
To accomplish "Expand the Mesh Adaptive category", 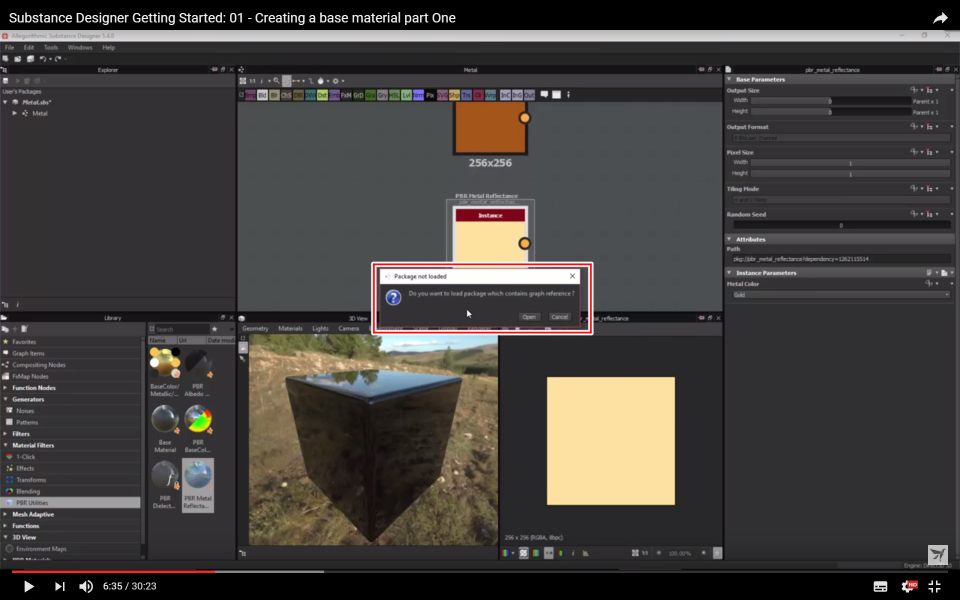I will point(6,514).
